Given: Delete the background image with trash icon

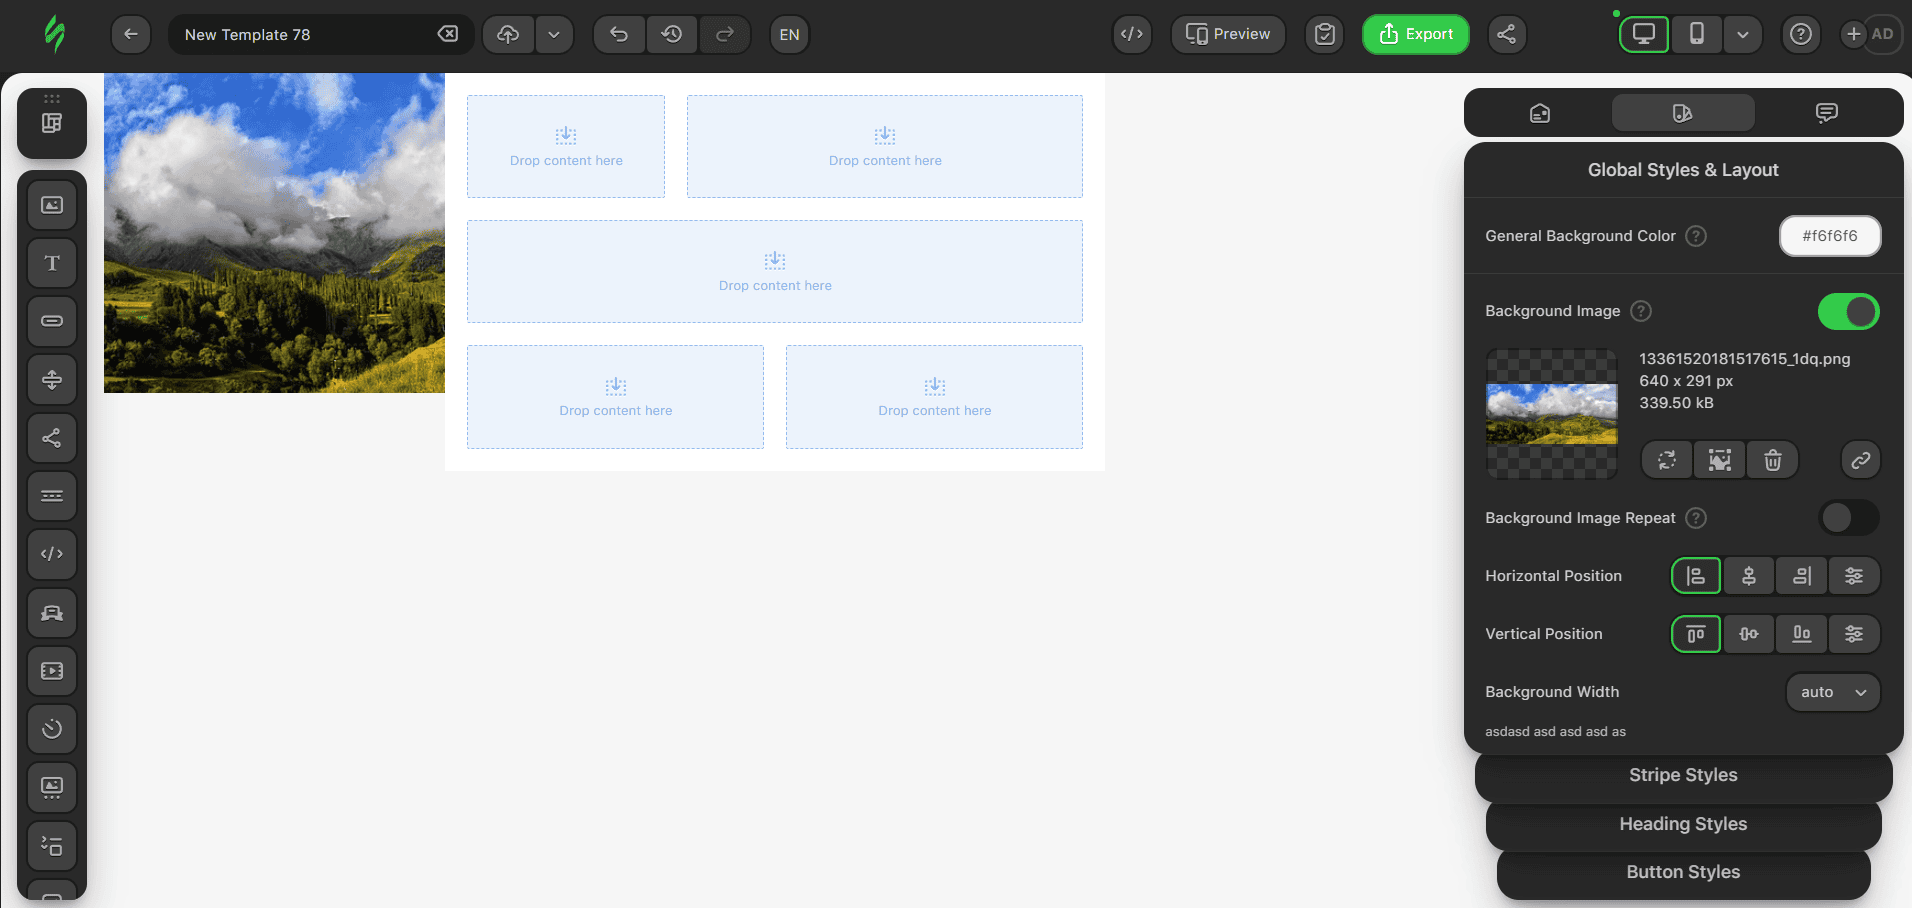Looking at the screenshot, I should pos(1772,460).
